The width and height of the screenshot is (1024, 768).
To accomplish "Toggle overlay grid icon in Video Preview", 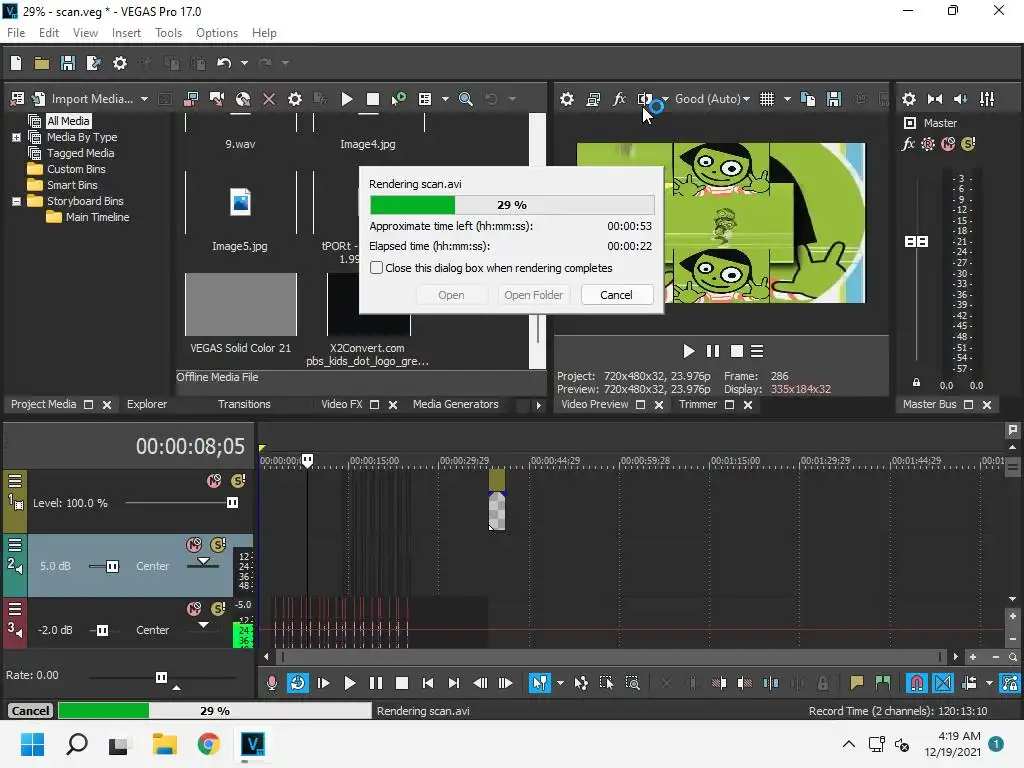I will (x=767, y=99).
